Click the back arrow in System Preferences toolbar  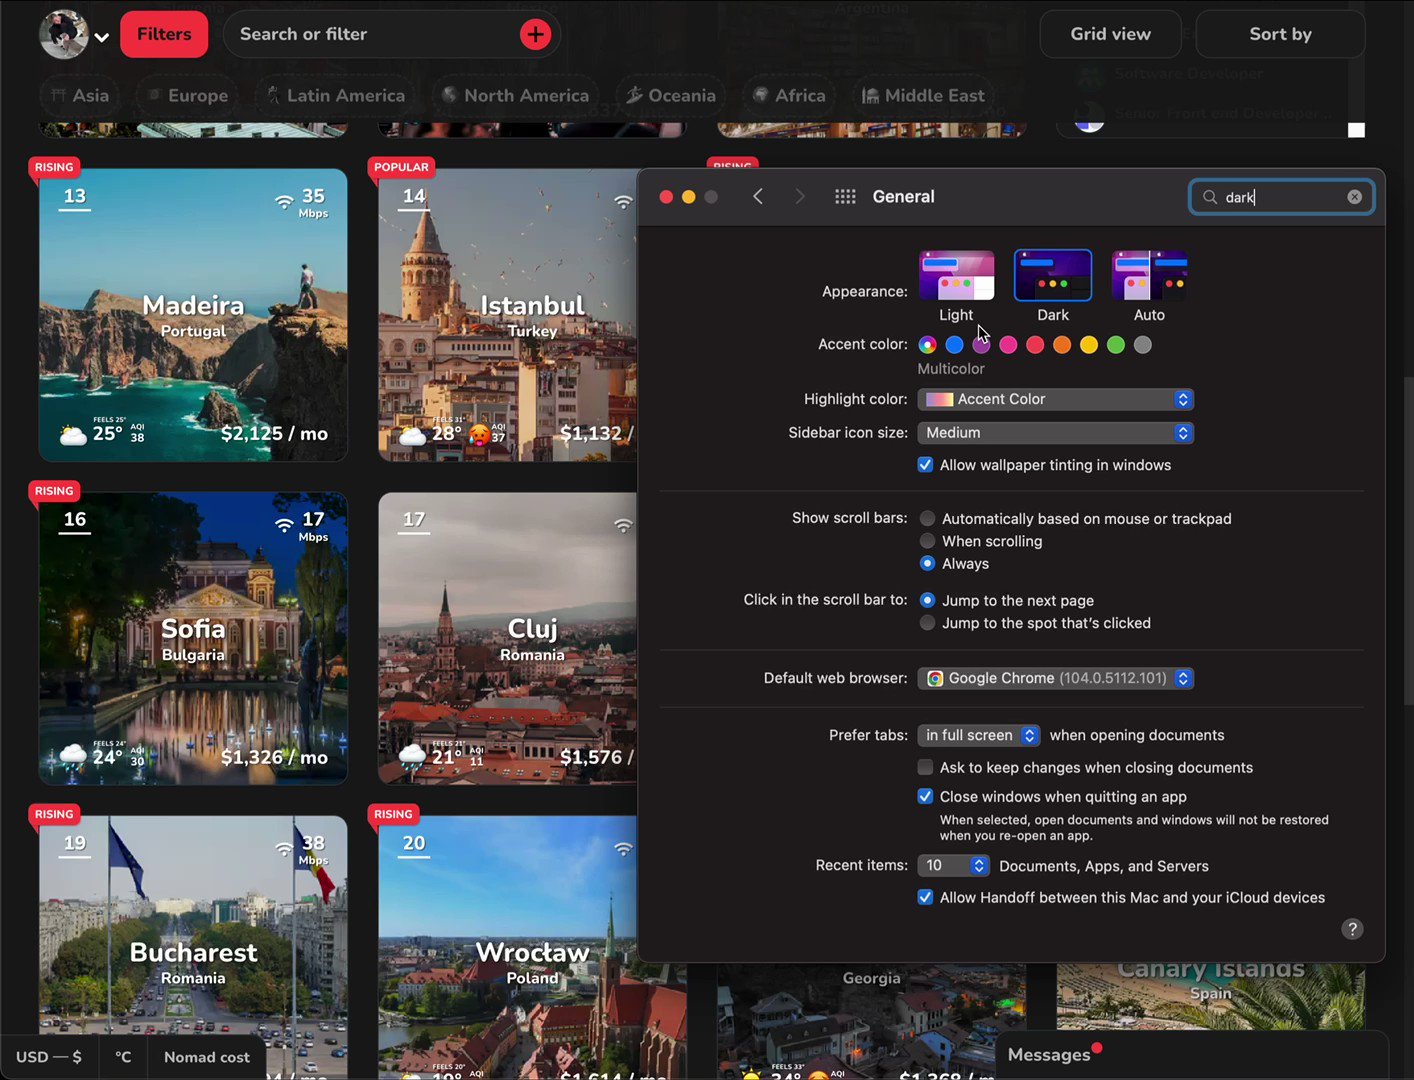[758, 196]
